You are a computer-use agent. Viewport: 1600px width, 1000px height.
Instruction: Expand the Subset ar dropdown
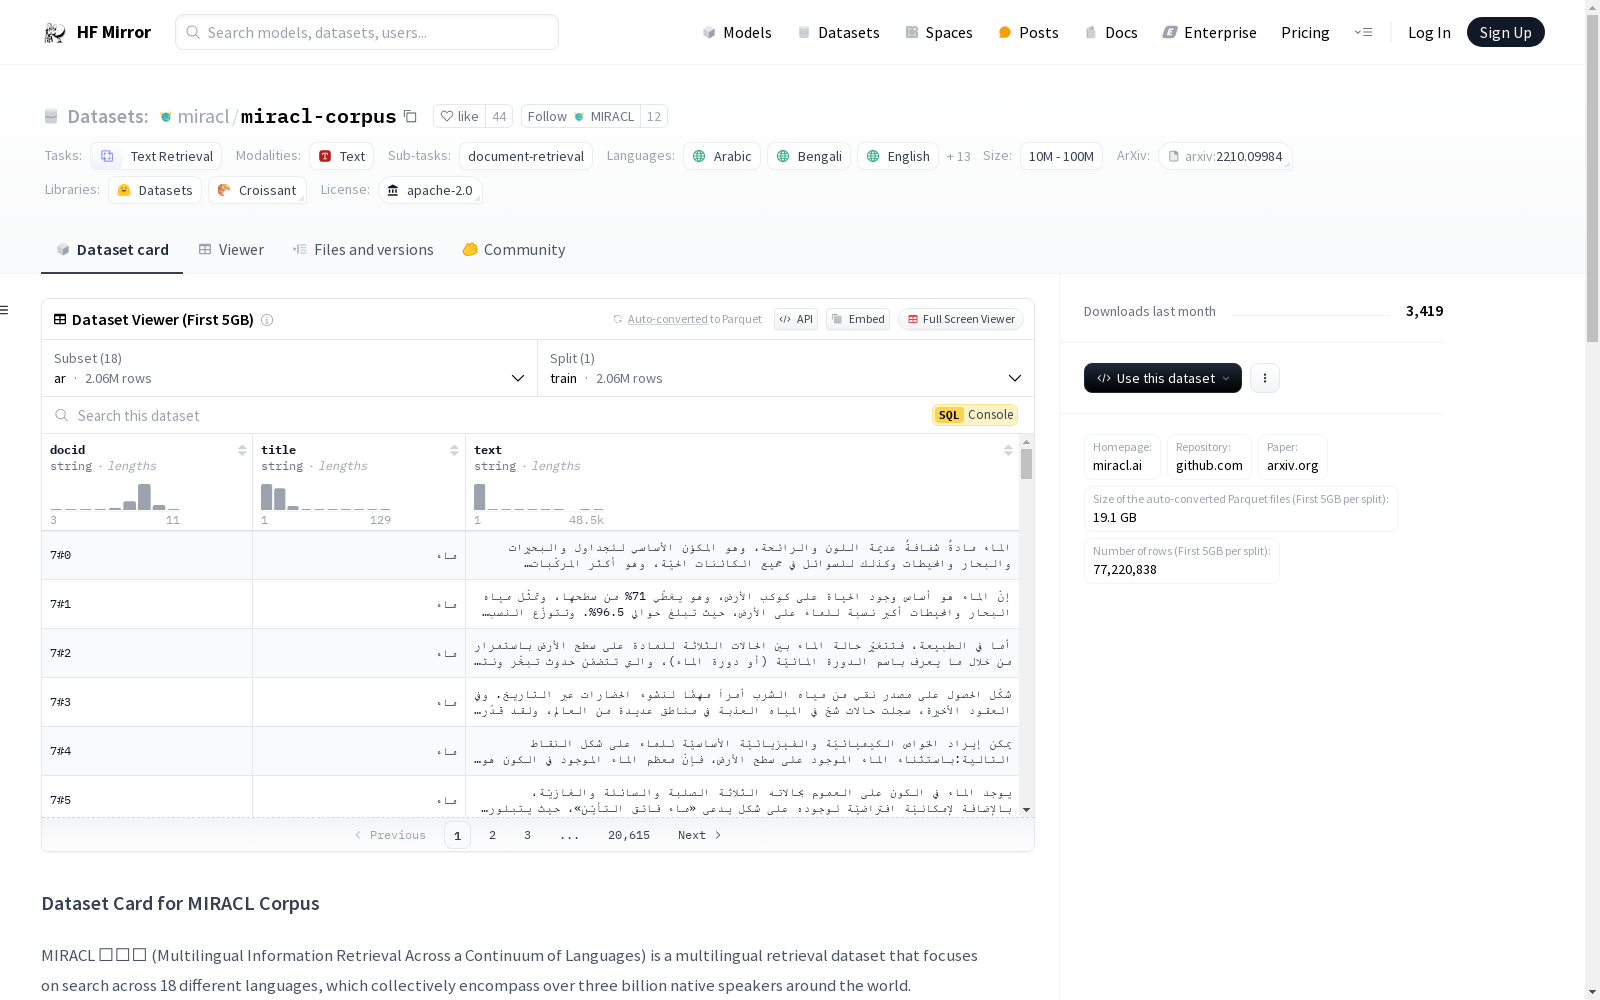tap(289, 368)
